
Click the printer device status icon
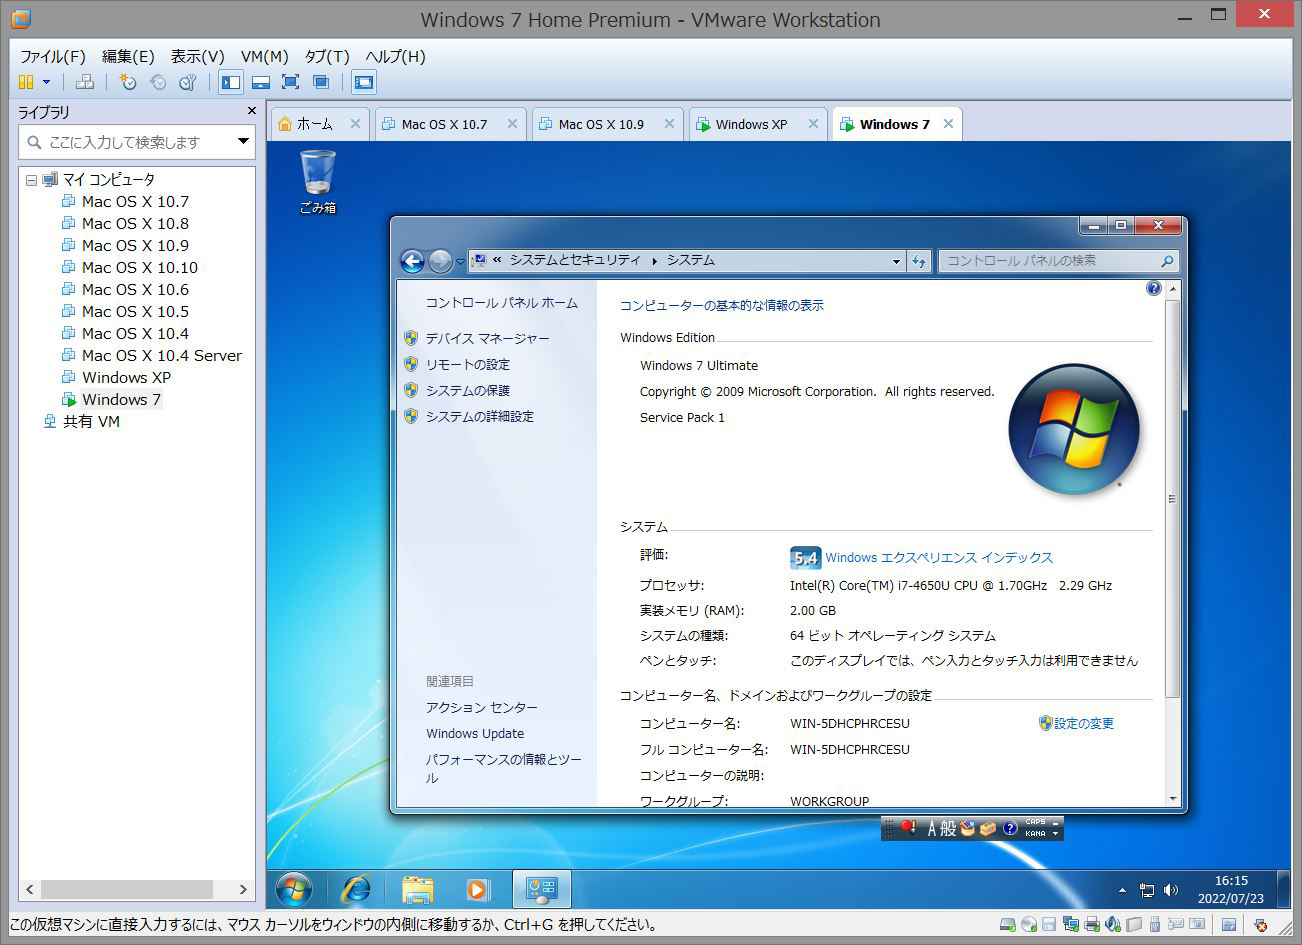tap(1092, 925)
